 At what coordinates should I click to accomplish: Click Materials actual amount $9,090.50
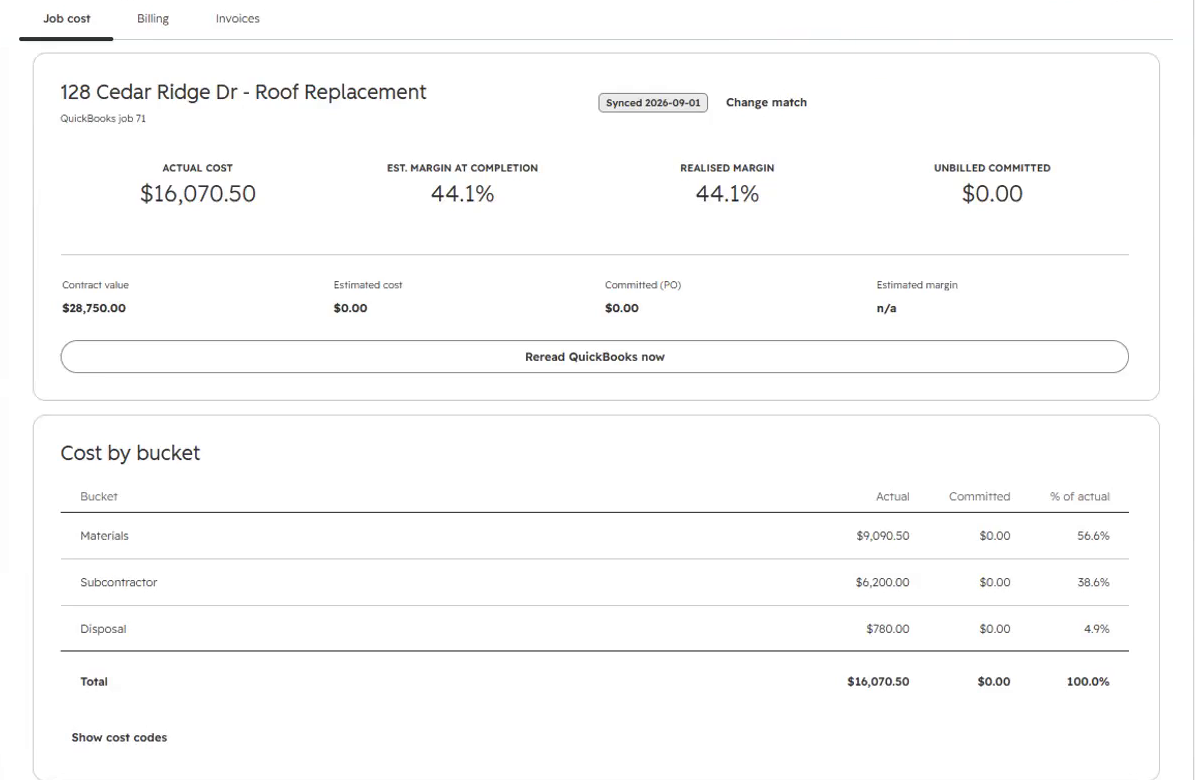tap(883, 536)
